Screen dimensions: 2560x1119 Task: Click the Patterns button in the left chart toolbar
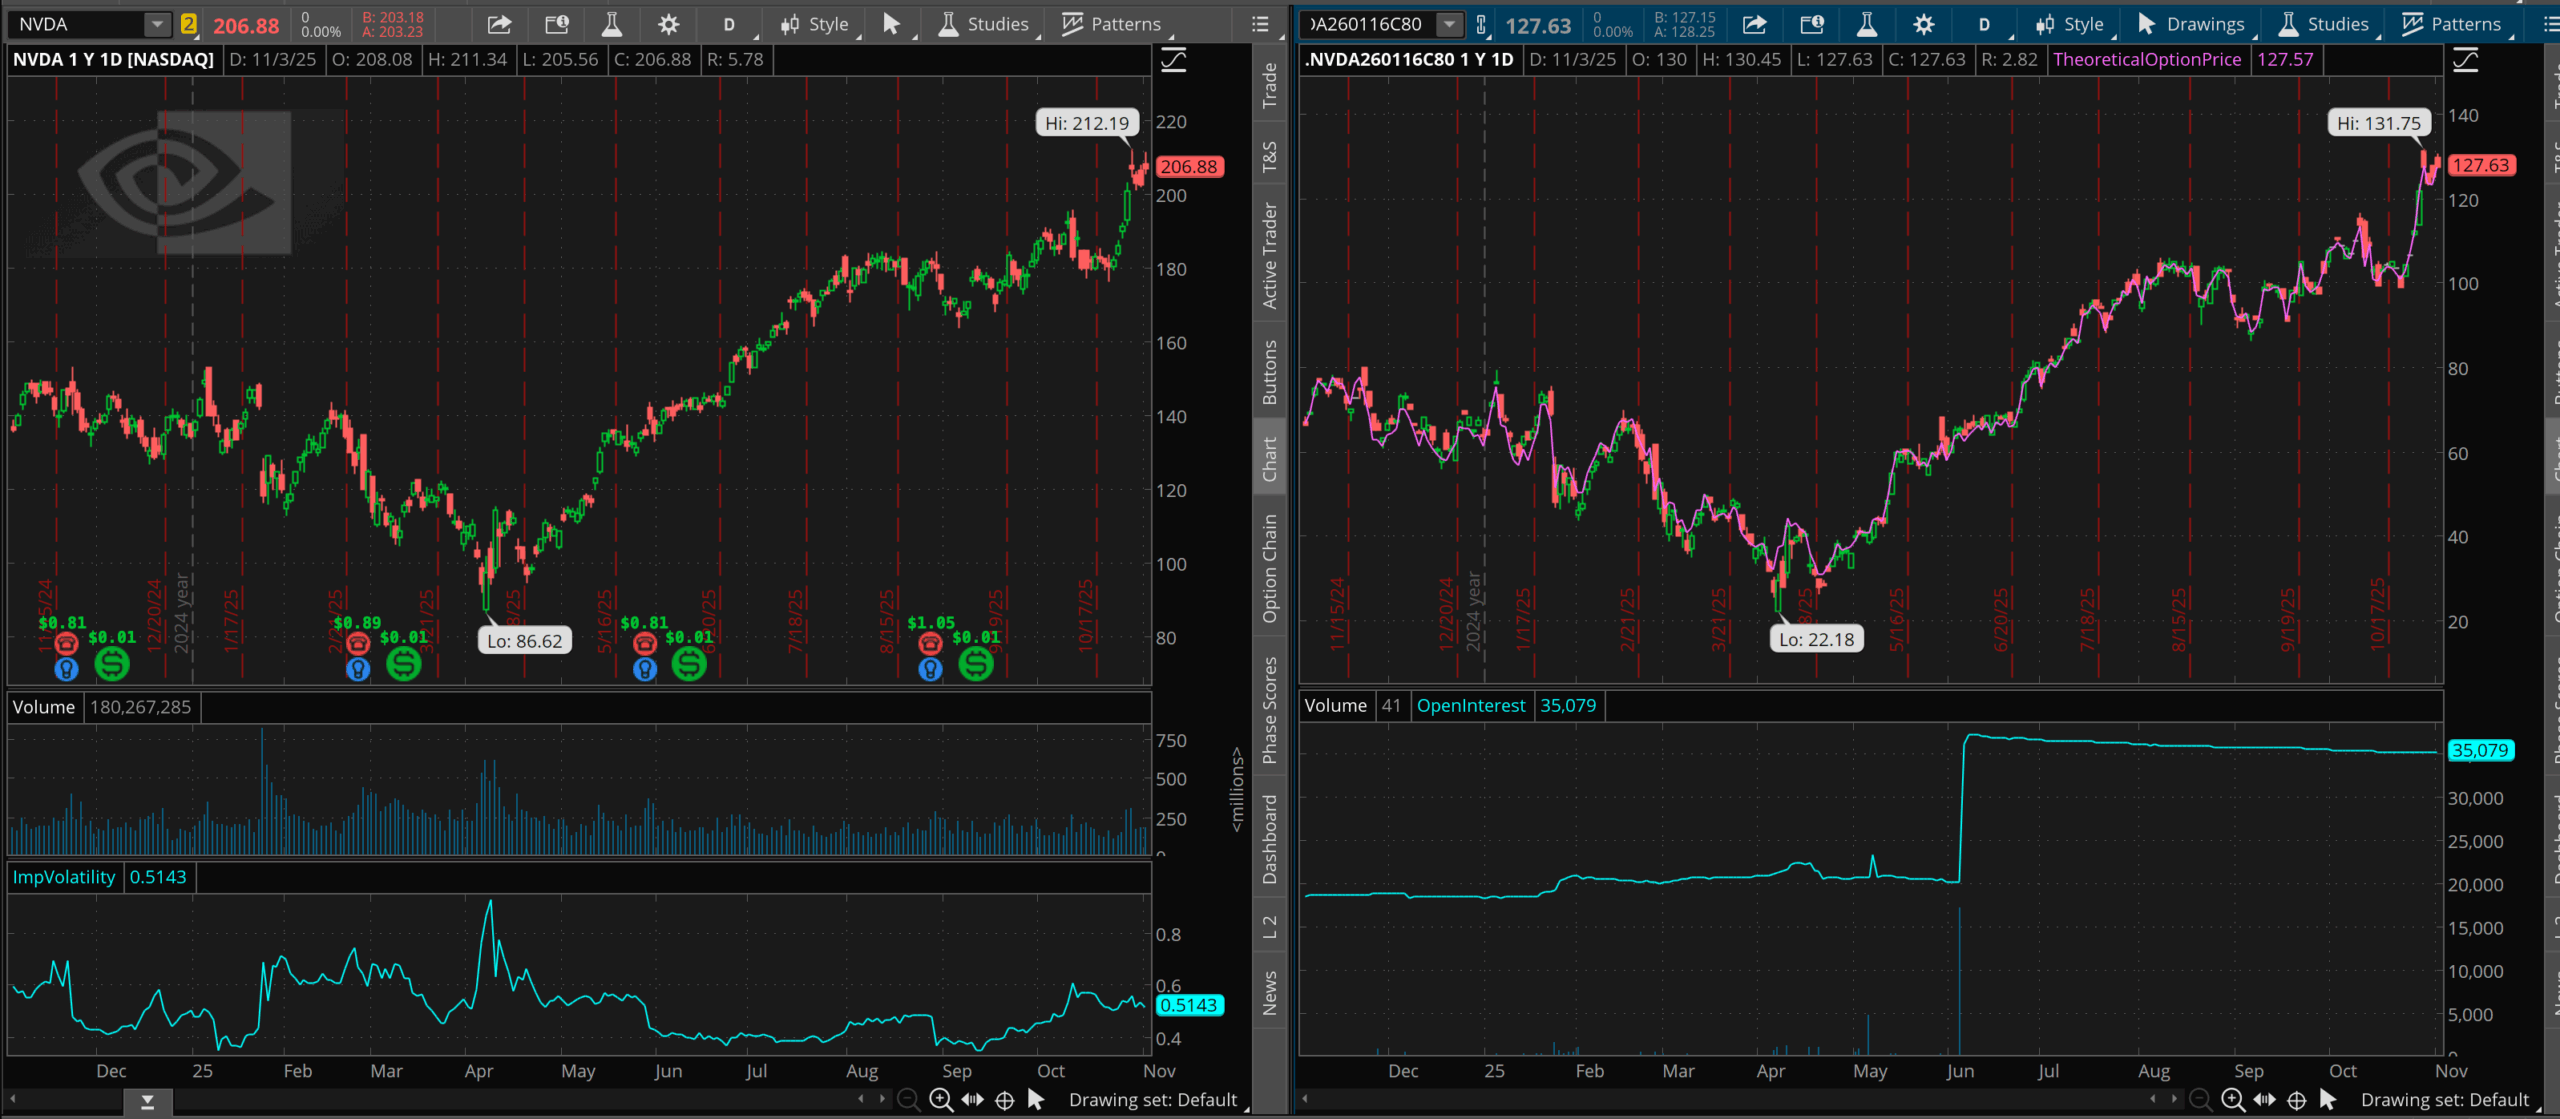point(1112,24)
